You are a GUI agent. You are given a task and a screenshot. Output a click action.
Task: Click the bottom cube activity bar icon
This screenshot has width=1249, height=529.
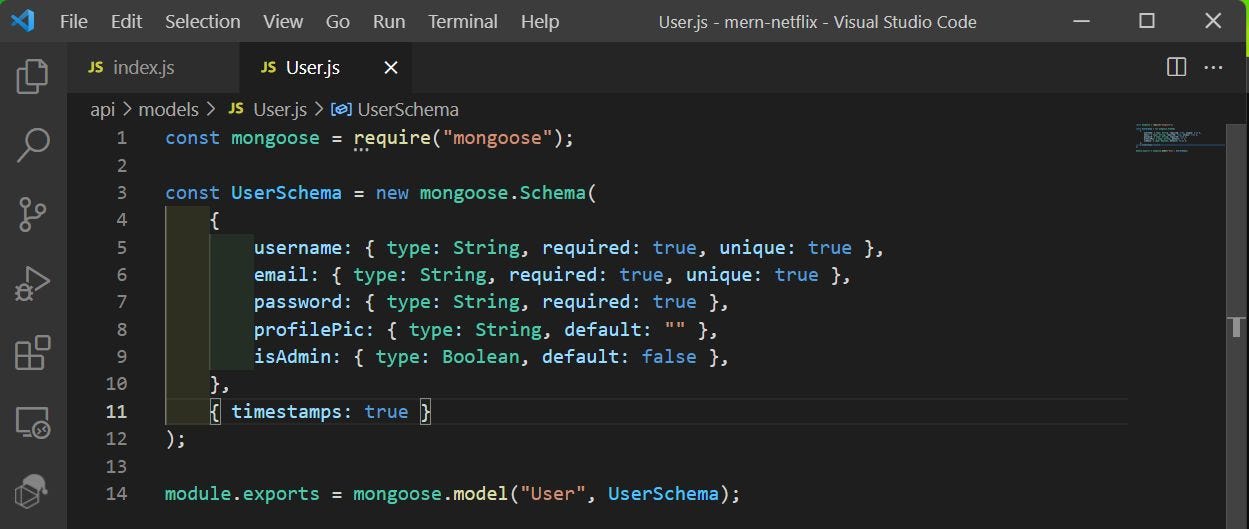33,492
